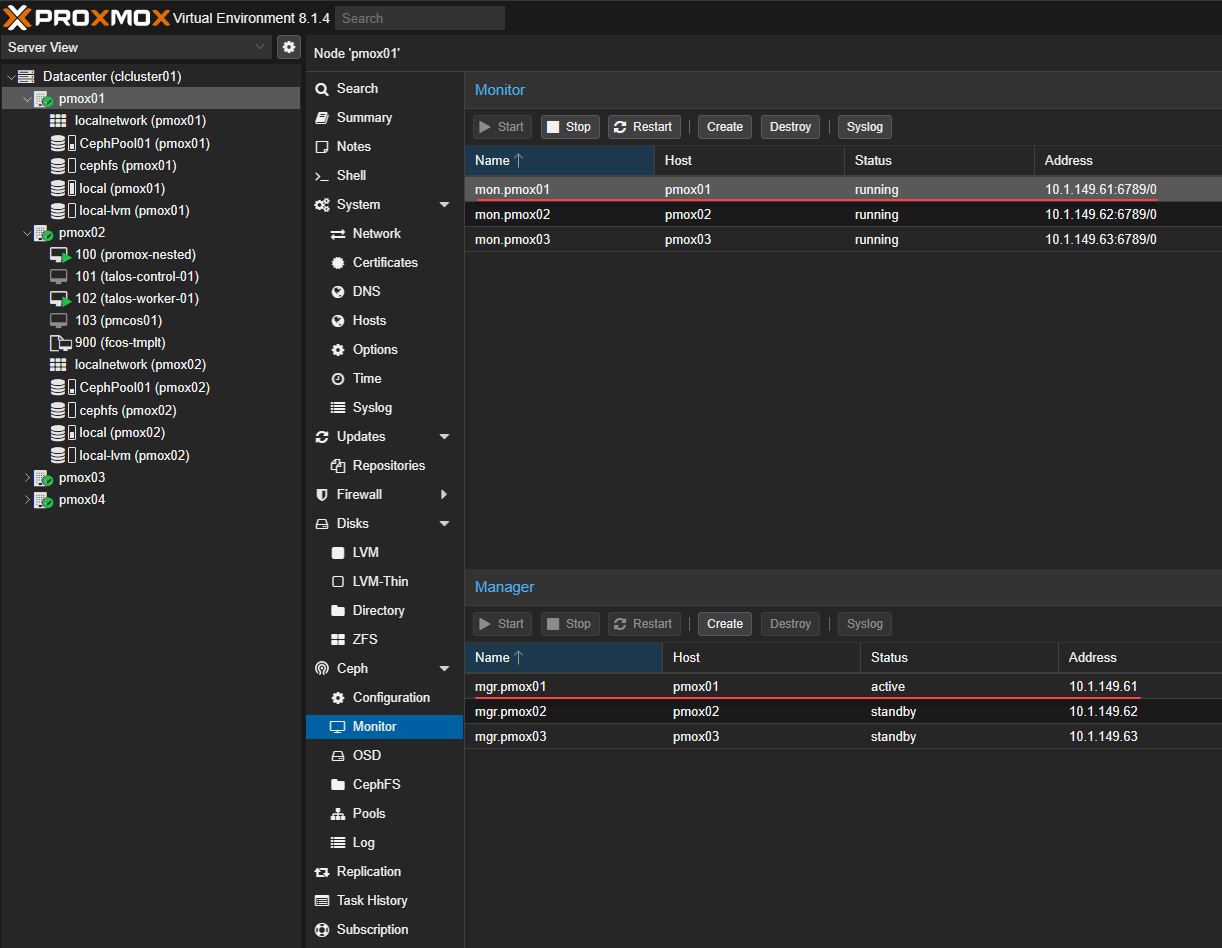The width and height of the screenshot is (1222, 948).
Task: Click the top Search input field
Action: 420,18
